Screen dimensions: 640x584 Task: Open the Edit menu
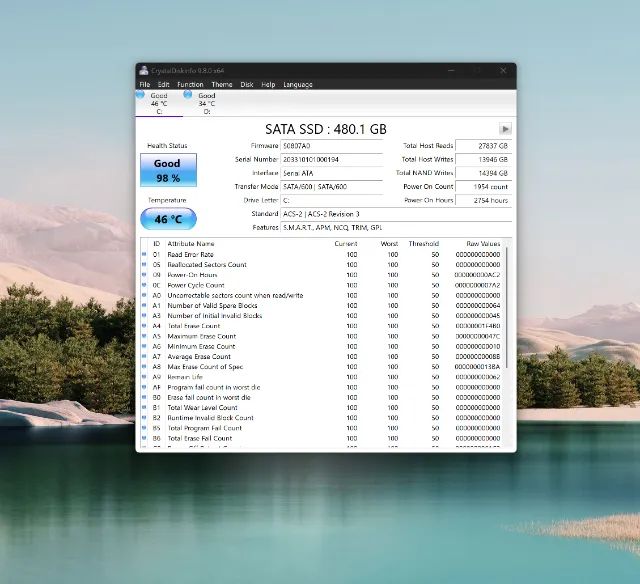(163, 84)
